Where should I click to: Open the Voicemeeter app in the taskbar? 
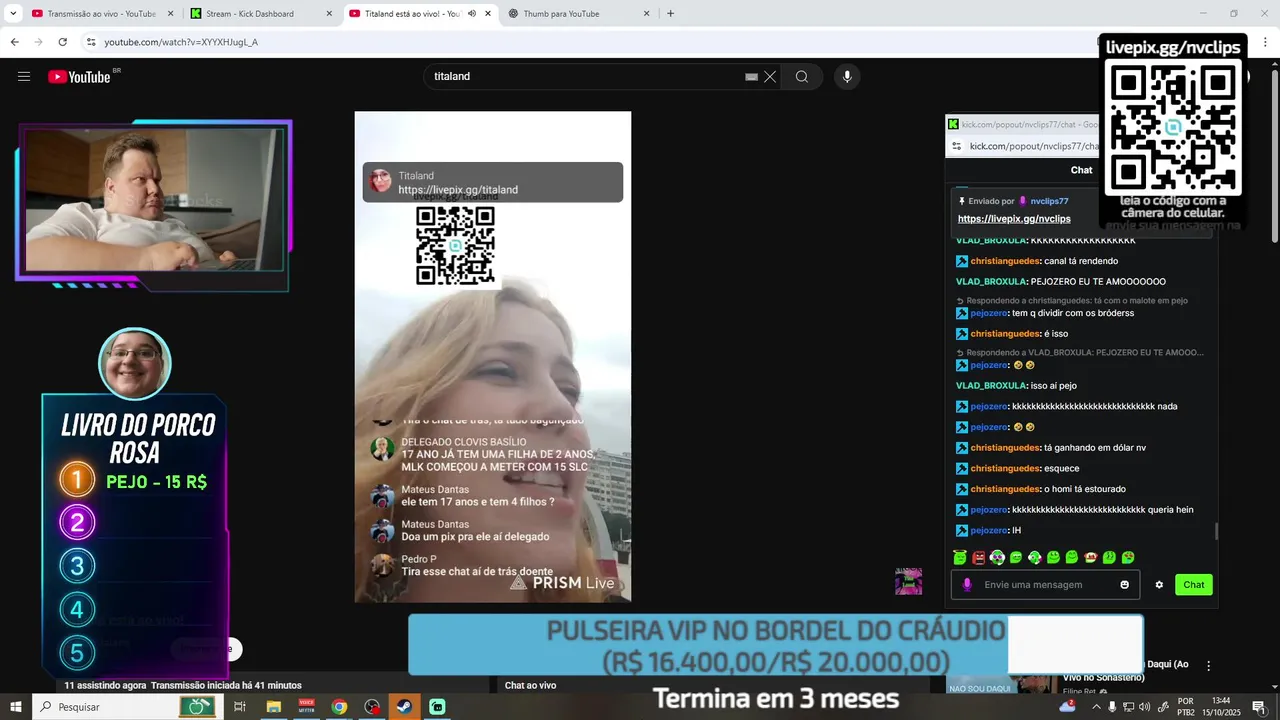[x=306, y=707]
